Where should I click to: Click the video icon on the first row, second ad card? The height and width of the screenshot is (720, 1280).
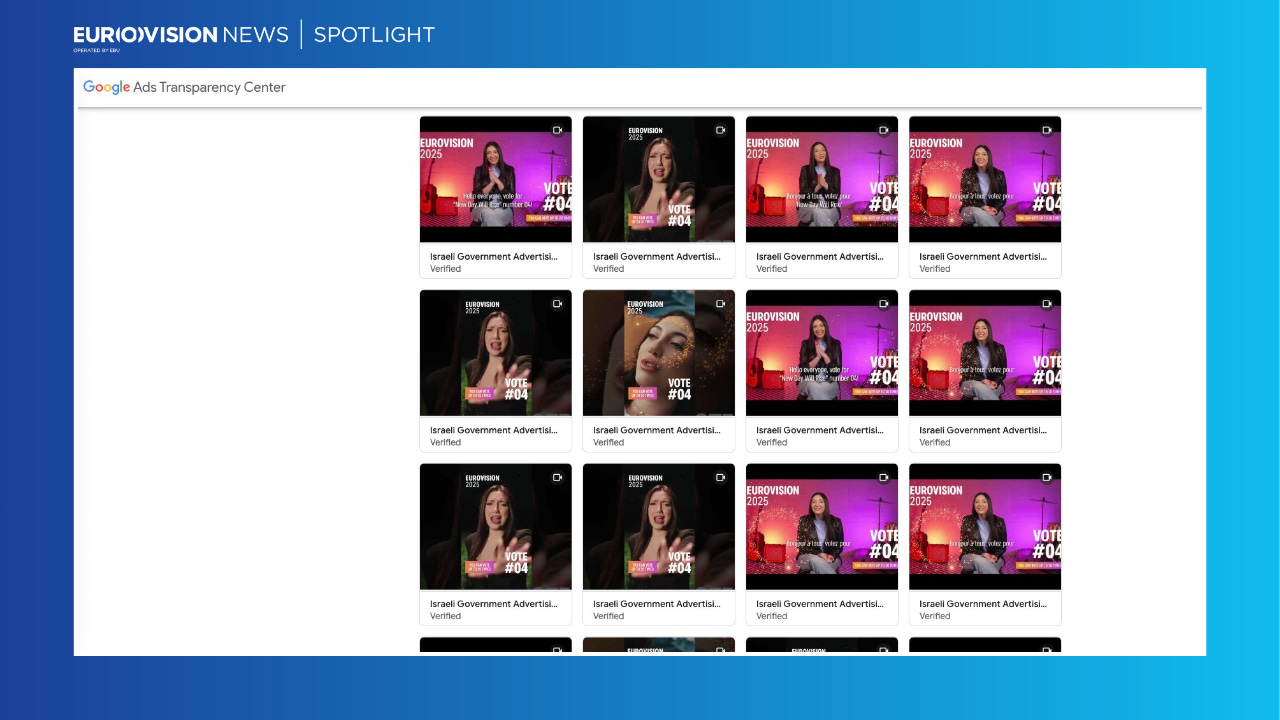[x=720, y=130]
